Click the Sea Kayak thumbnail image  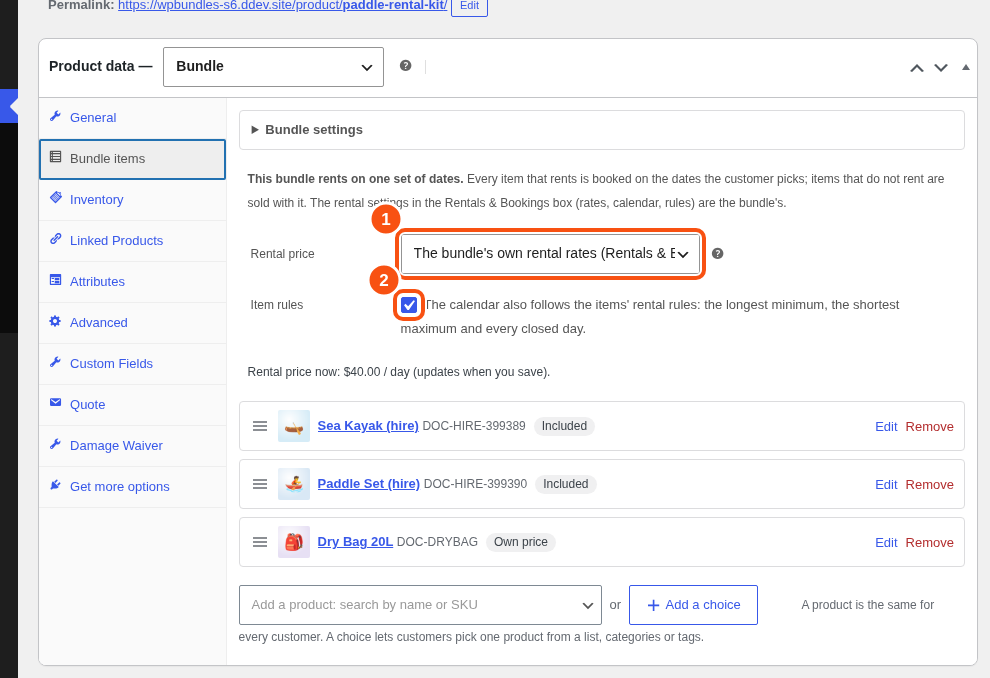click(x=294, y=426)
